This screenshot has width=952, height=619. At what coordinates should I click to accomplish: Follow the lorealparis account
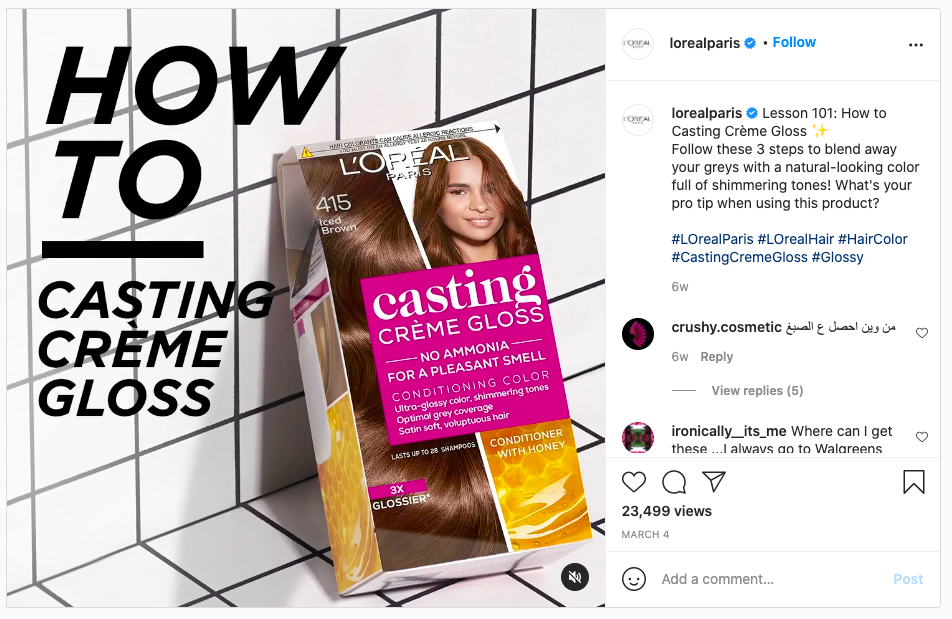(x=794, y=42)
